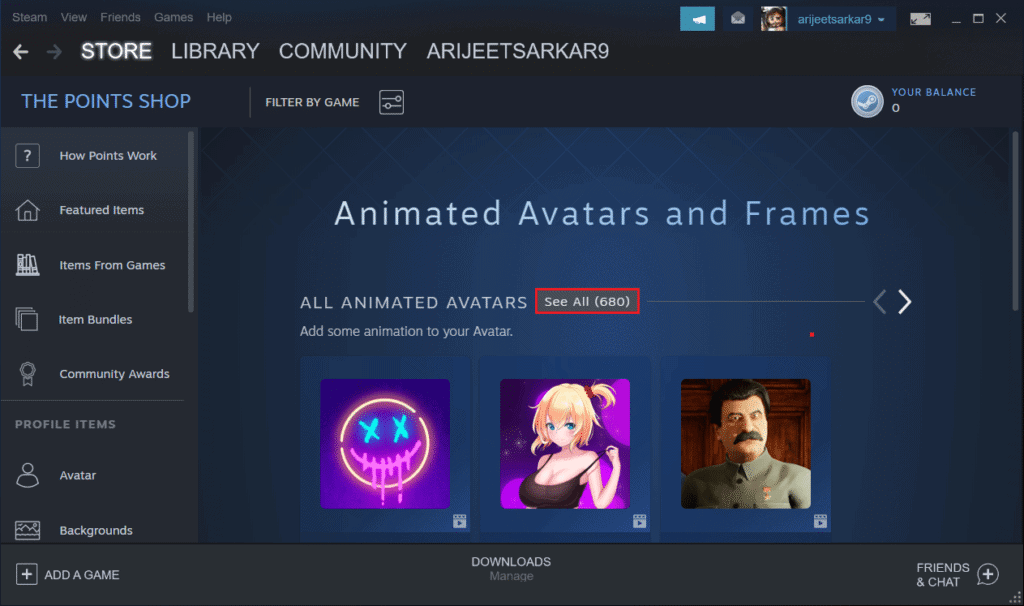Open Item Bundles stacked cards icon
The height and width of the screenshot is (606, 1024).
pos(27,319)
